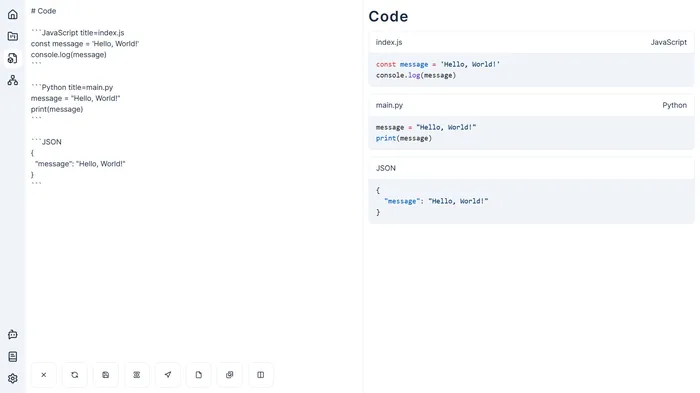Click the duplicate copy toolbar icon

point(229,375)
